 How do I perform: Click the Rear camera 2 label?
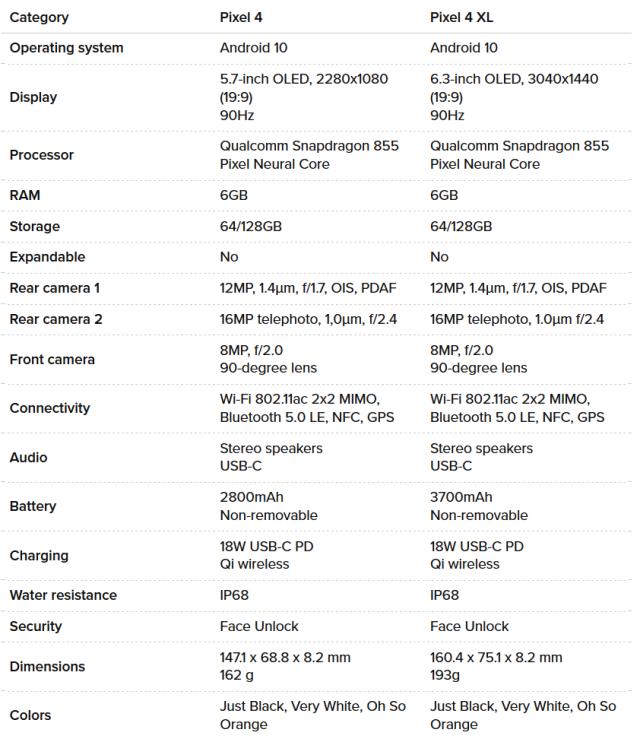point(55,319)
